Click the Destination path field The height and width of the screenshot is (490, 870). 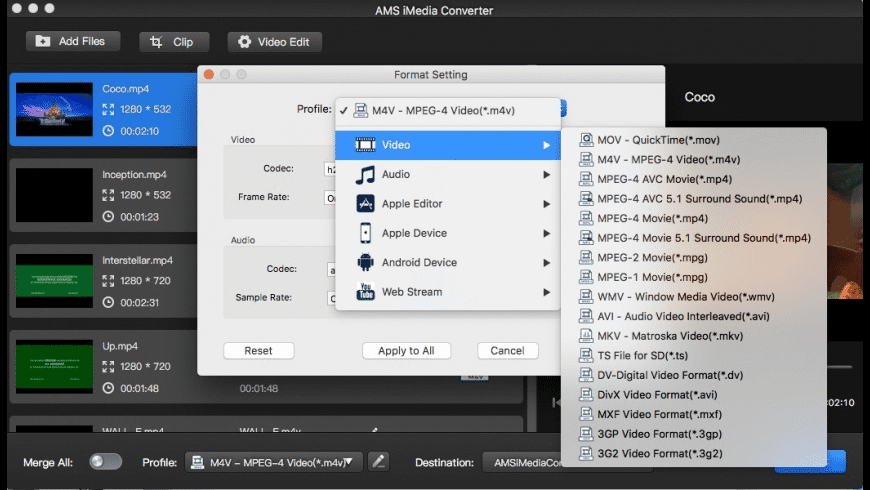coord(522,462)
